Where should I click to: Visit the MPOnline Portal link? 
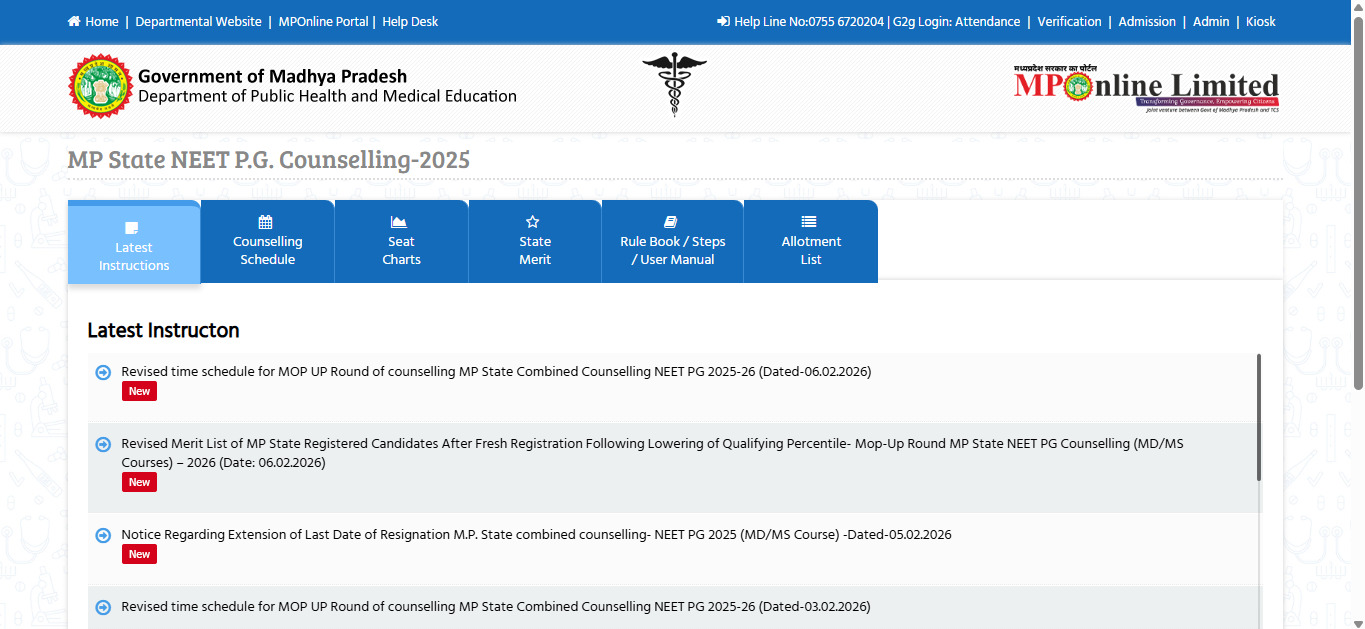click(x=323, y=20)
